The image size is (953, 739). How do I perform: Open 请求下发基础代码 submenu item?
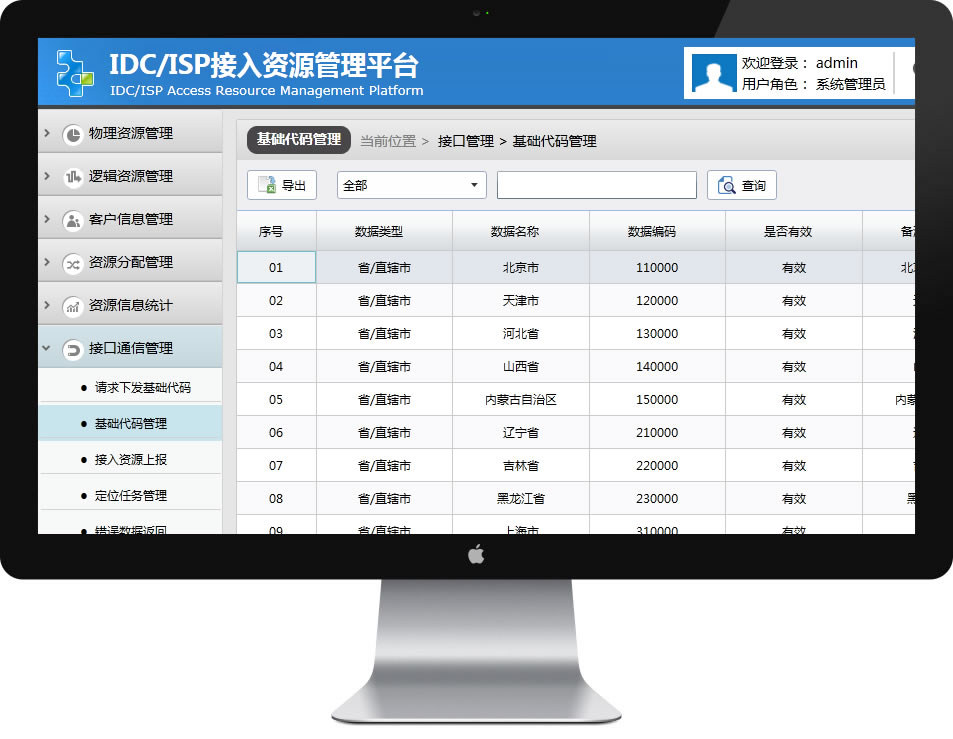[x=142, y=387]
